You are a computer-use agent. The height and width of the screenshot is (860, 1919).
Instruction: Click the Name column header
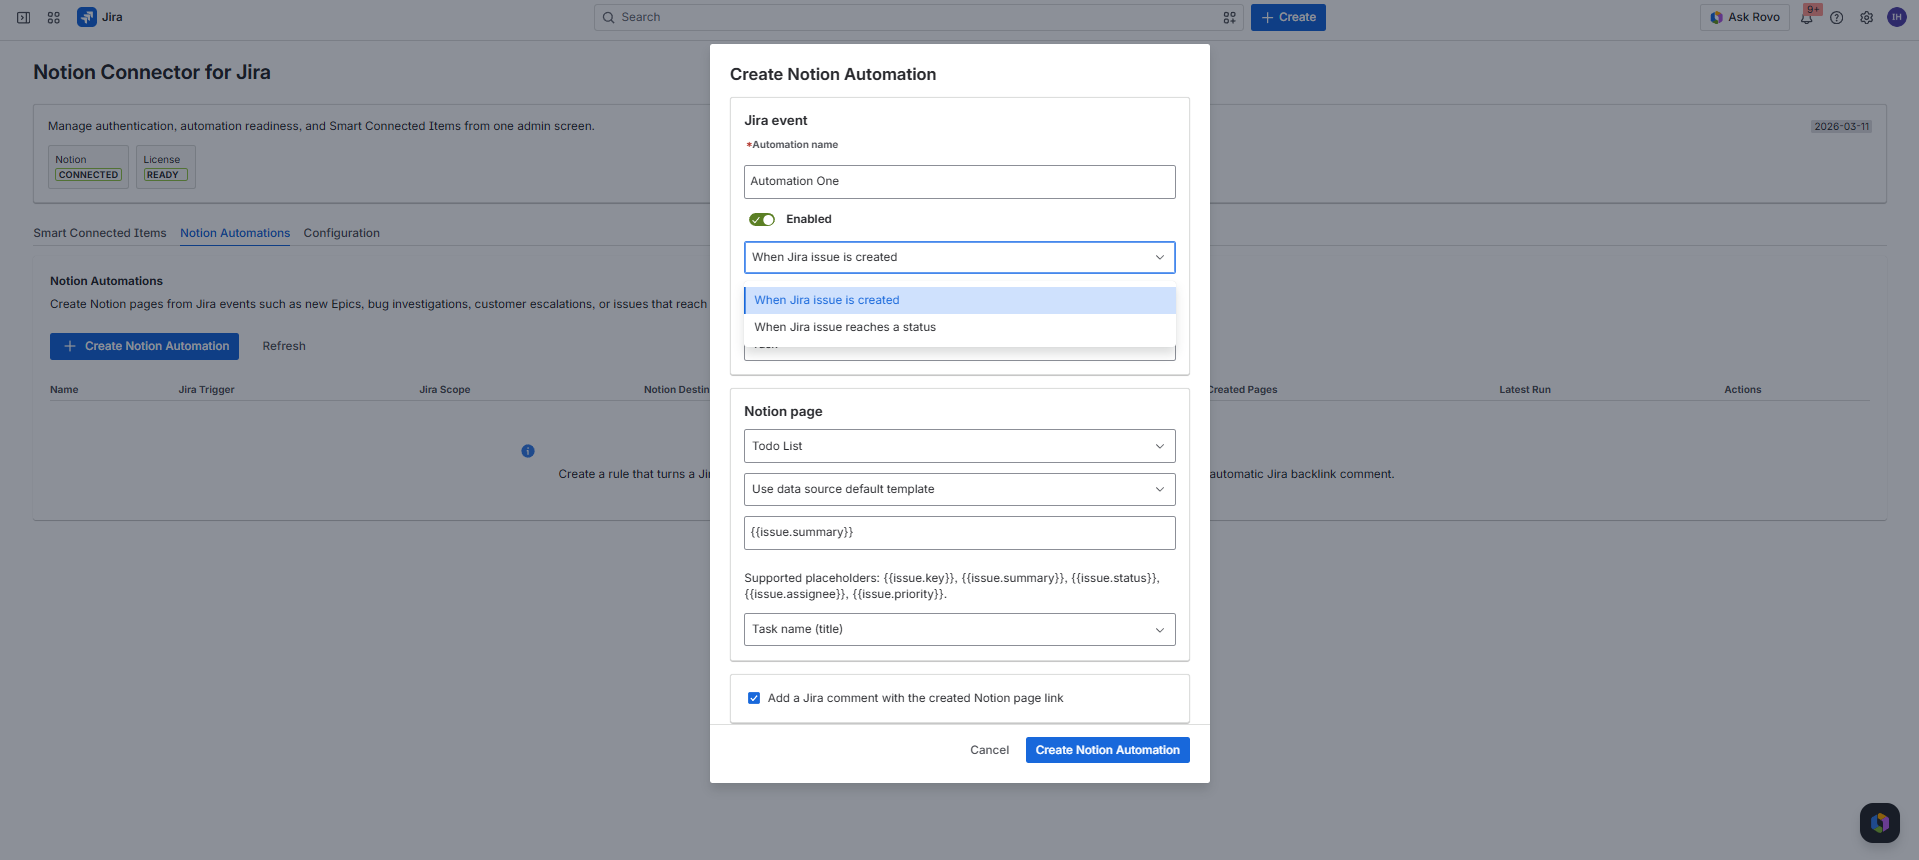[64, 390]
